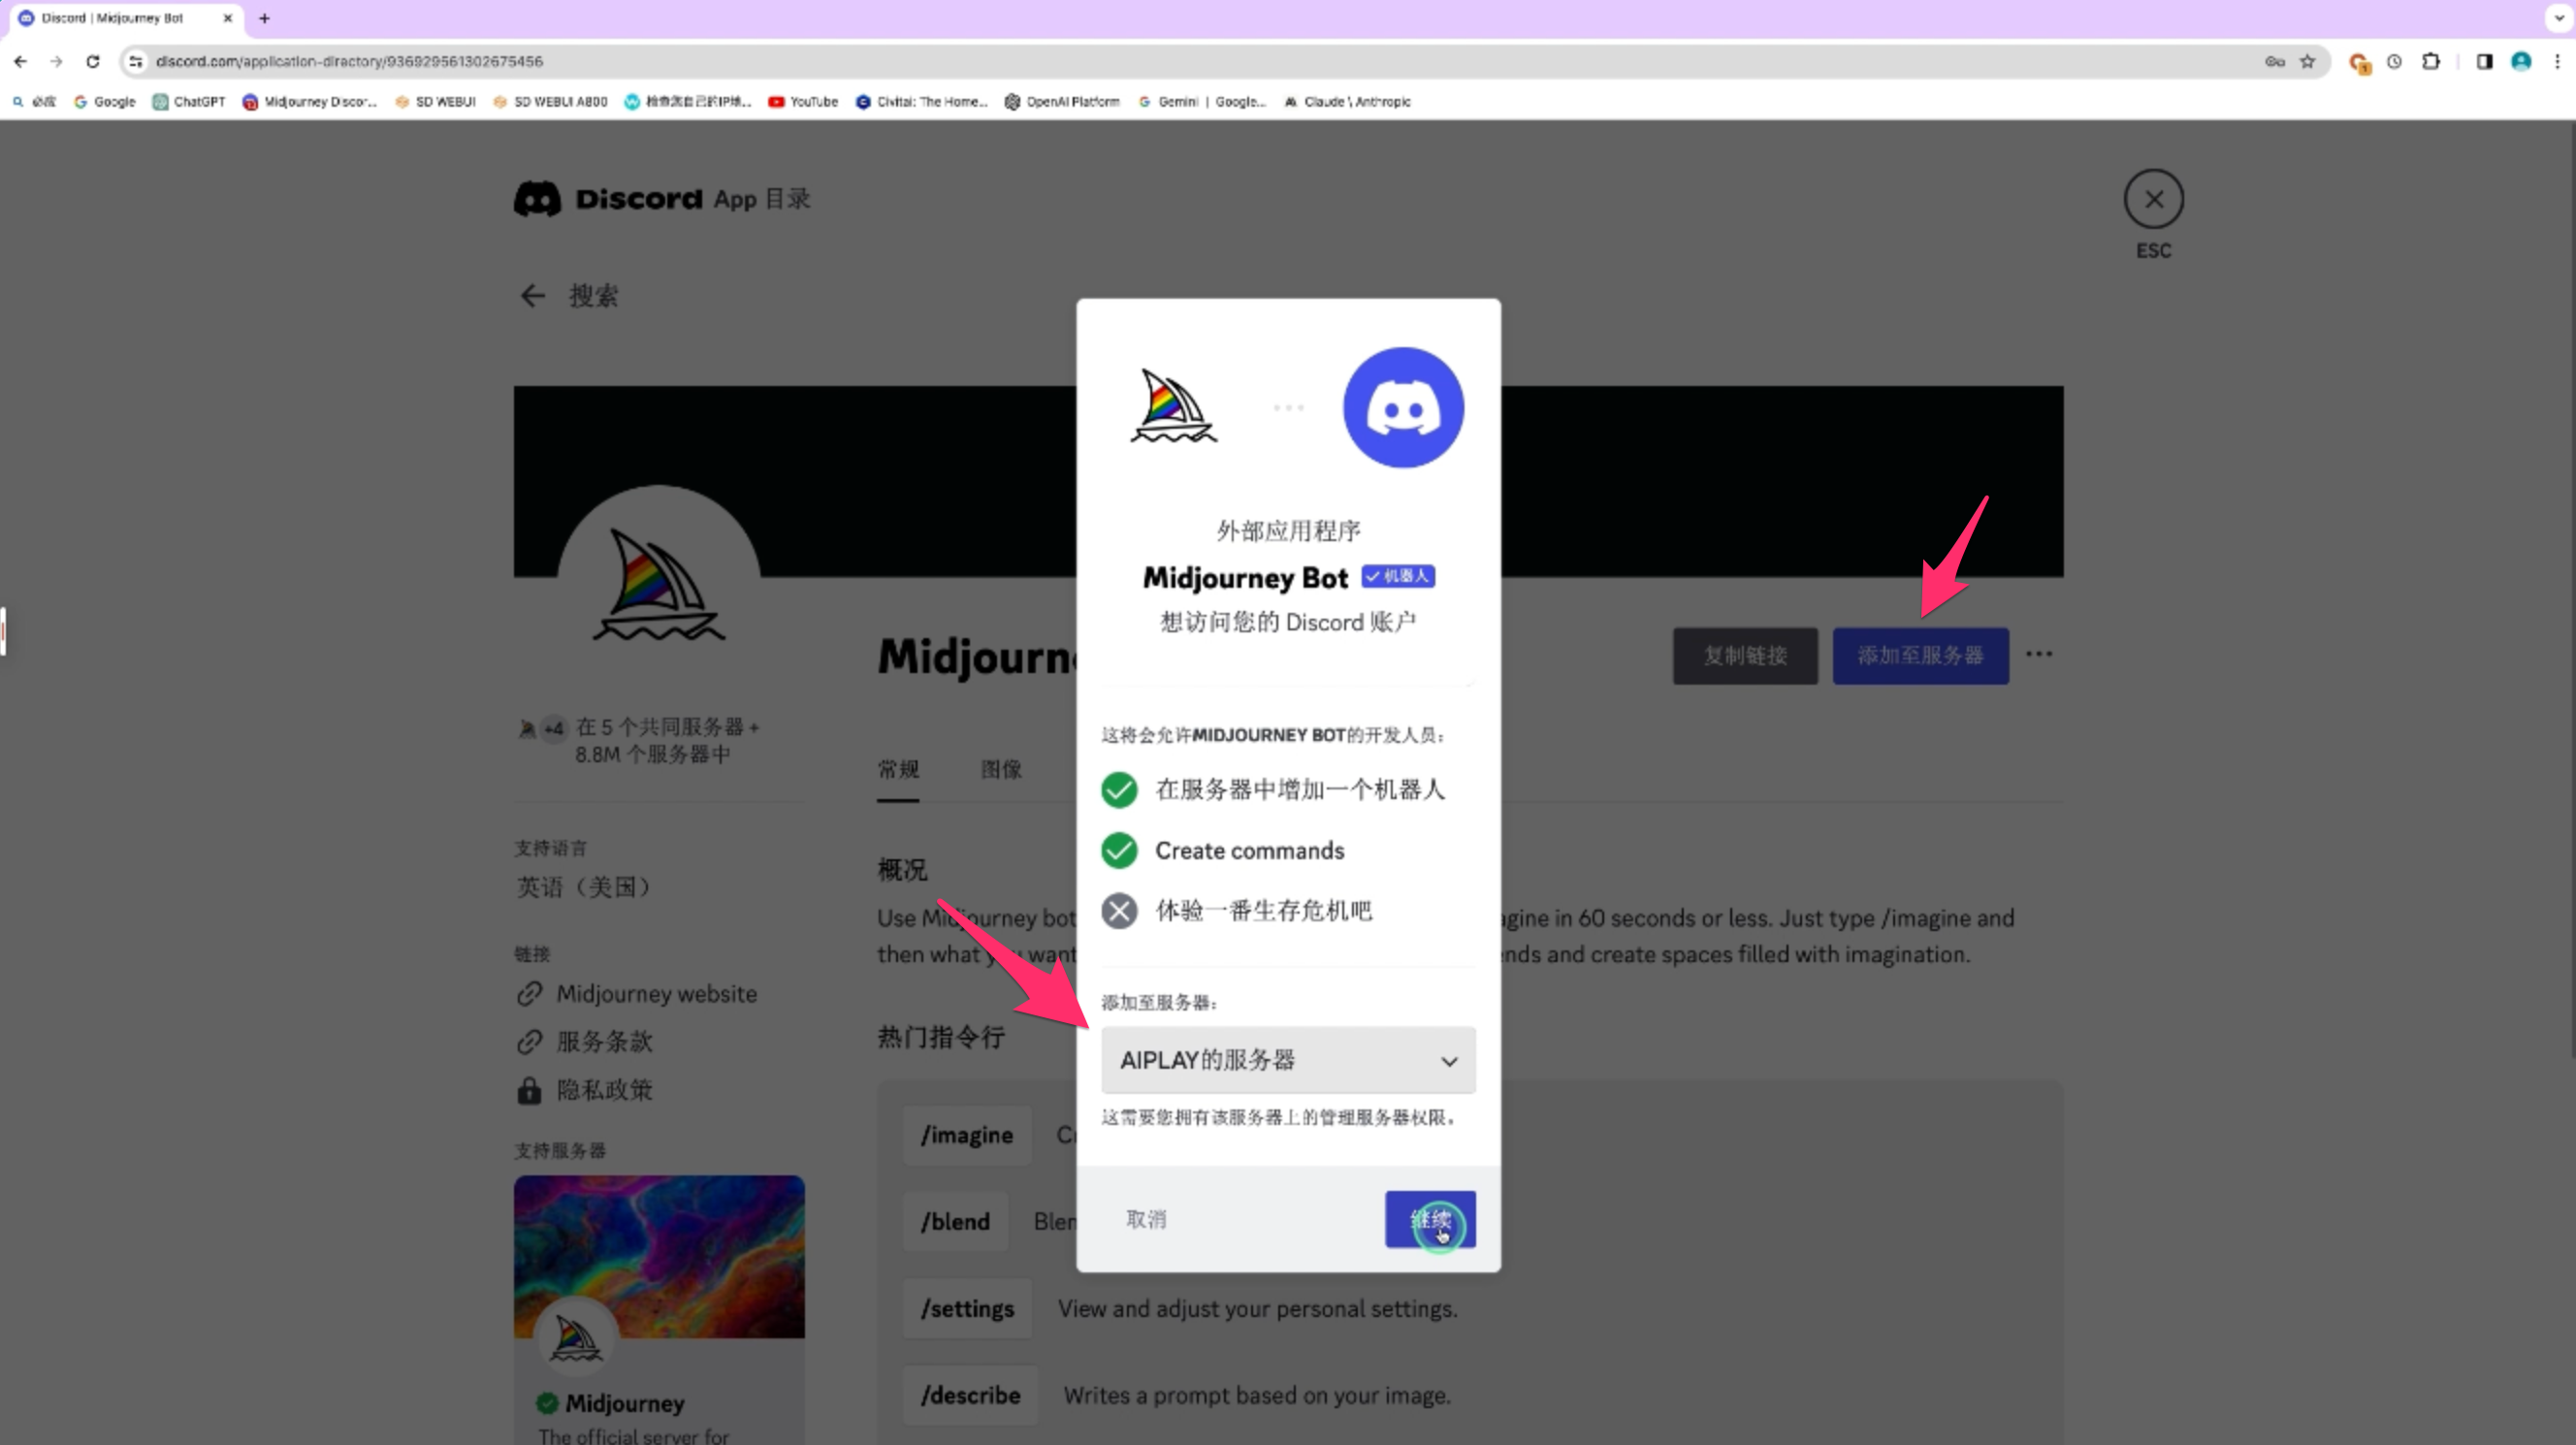Open the extensions puzzle icon
This screenshot has width=2576, height=1445.
pos(2431,61)
